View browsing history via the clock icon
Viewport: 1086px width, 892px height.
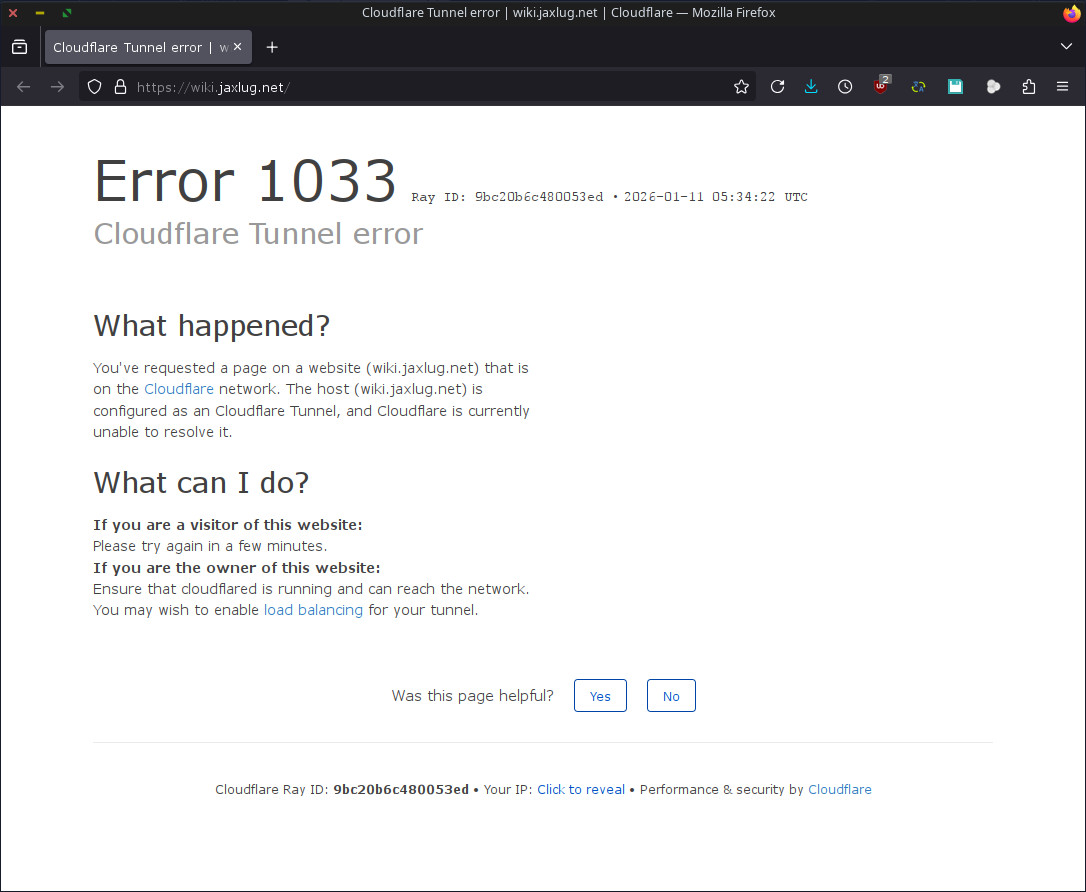845,86
